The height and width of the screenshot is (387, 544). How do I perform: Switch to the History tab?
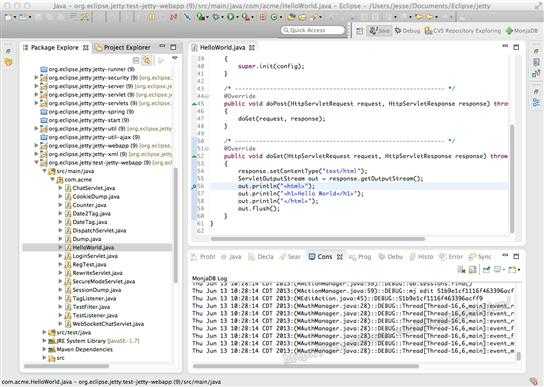pyautogui.click(x=422, y=257)
